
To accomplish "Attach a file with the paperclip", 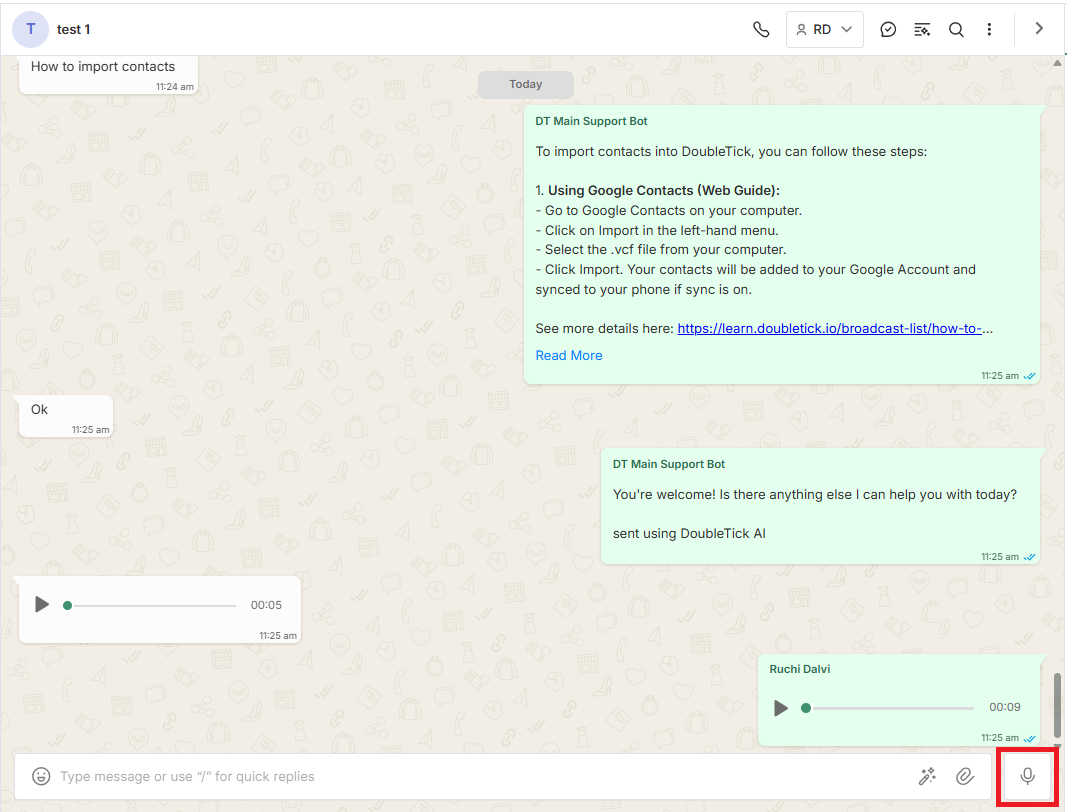I will [964, 776].
